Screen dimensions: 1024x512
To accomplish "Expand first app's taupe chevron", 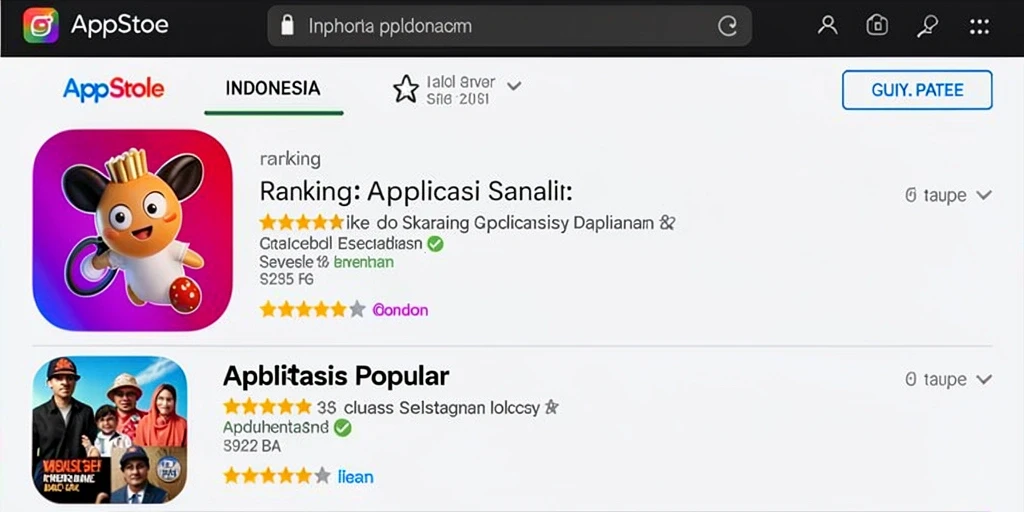I will pyautogui.click(x=984, y=195).
